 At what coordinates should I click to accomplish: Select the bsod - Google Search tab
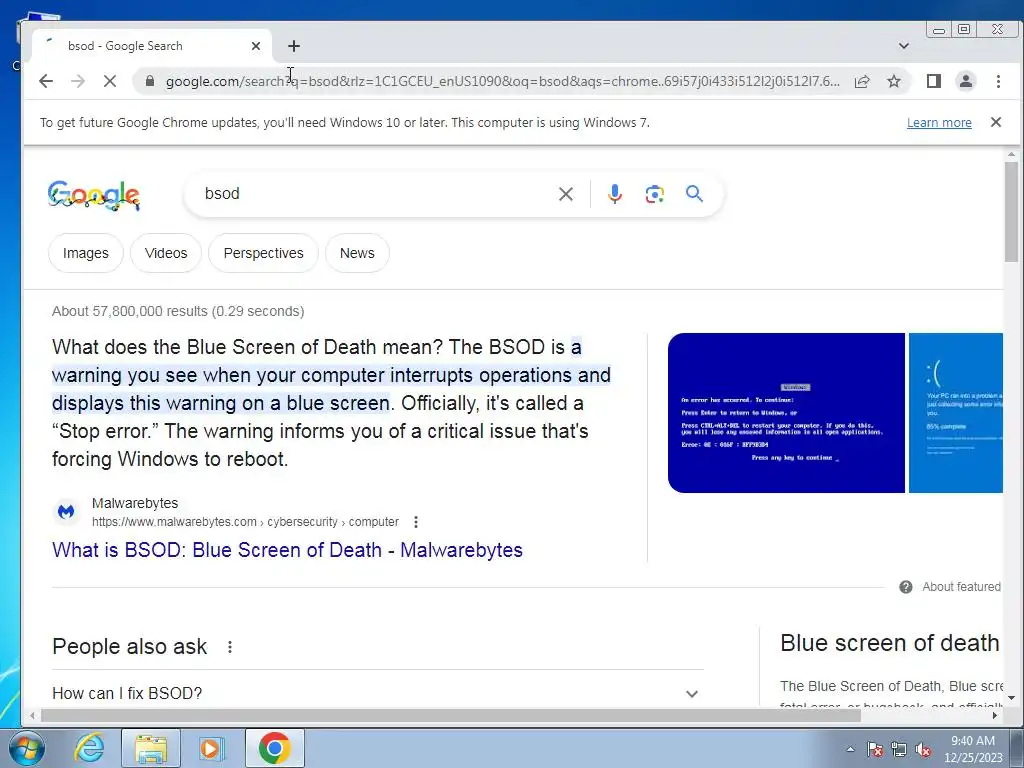[150, 46]
